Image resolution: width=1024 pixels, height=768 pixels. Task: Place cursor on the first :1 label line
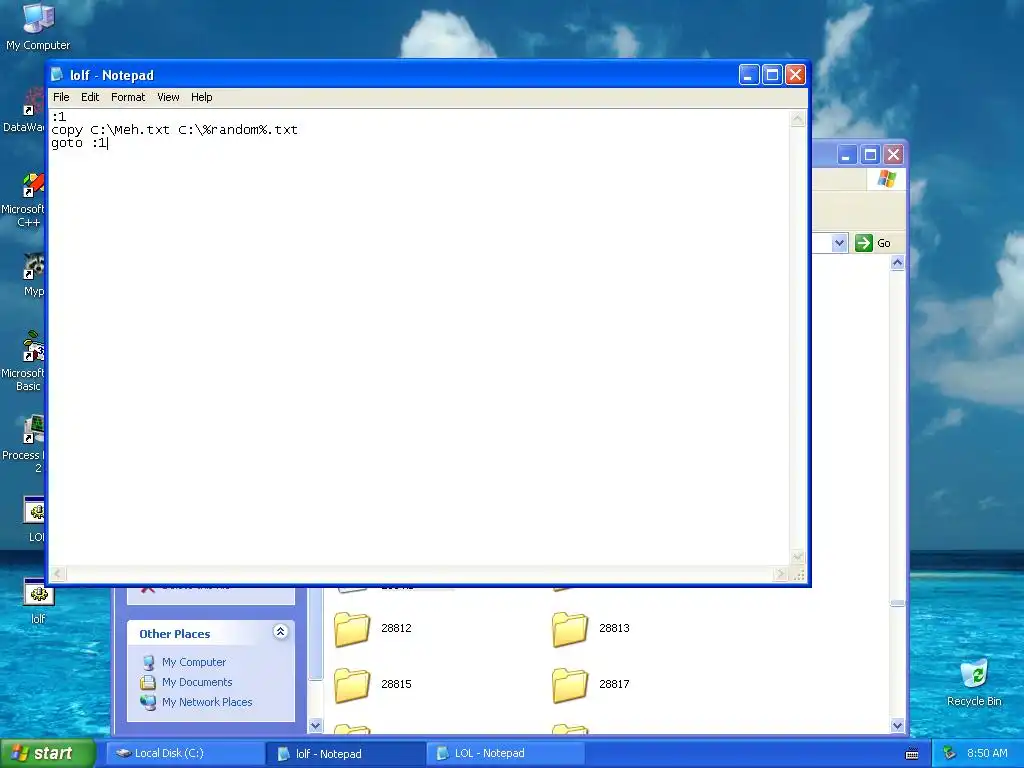[x=59, y=117]
